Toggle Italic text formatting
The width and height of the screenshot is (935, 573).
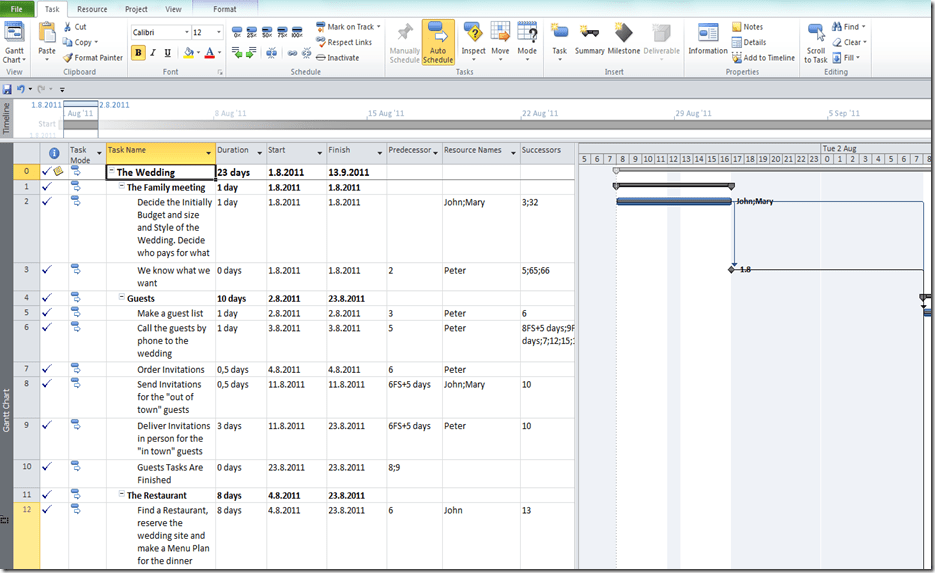click(153, 53)
